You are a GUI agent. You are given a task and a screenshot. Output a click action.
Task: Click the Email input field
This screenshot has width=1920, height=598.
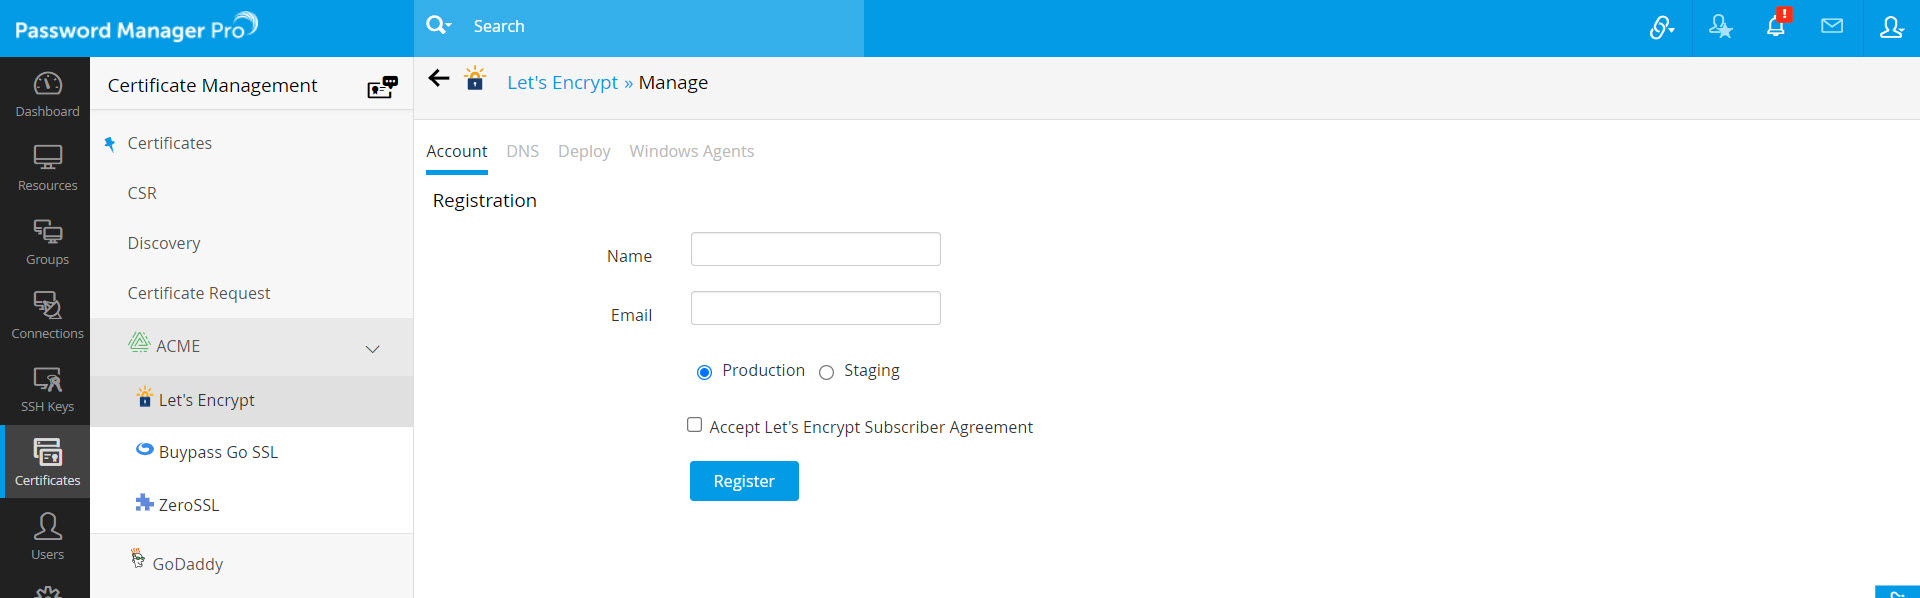tap(816, 308)
